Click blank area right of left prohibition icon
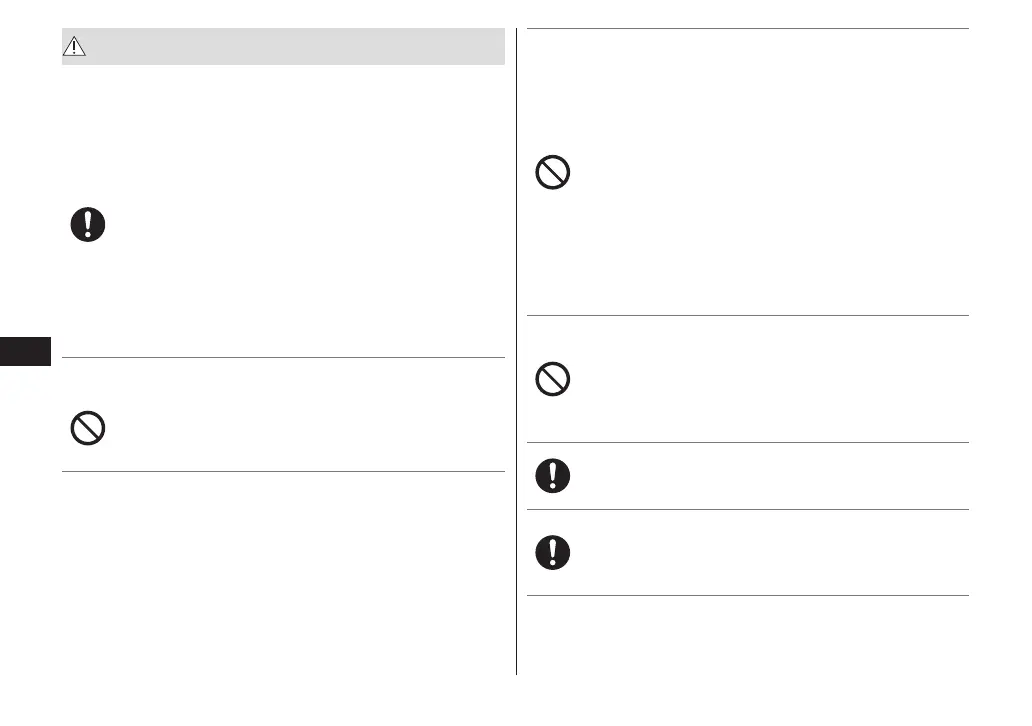This screenshot has height=726, width=1032. point(300,428)
